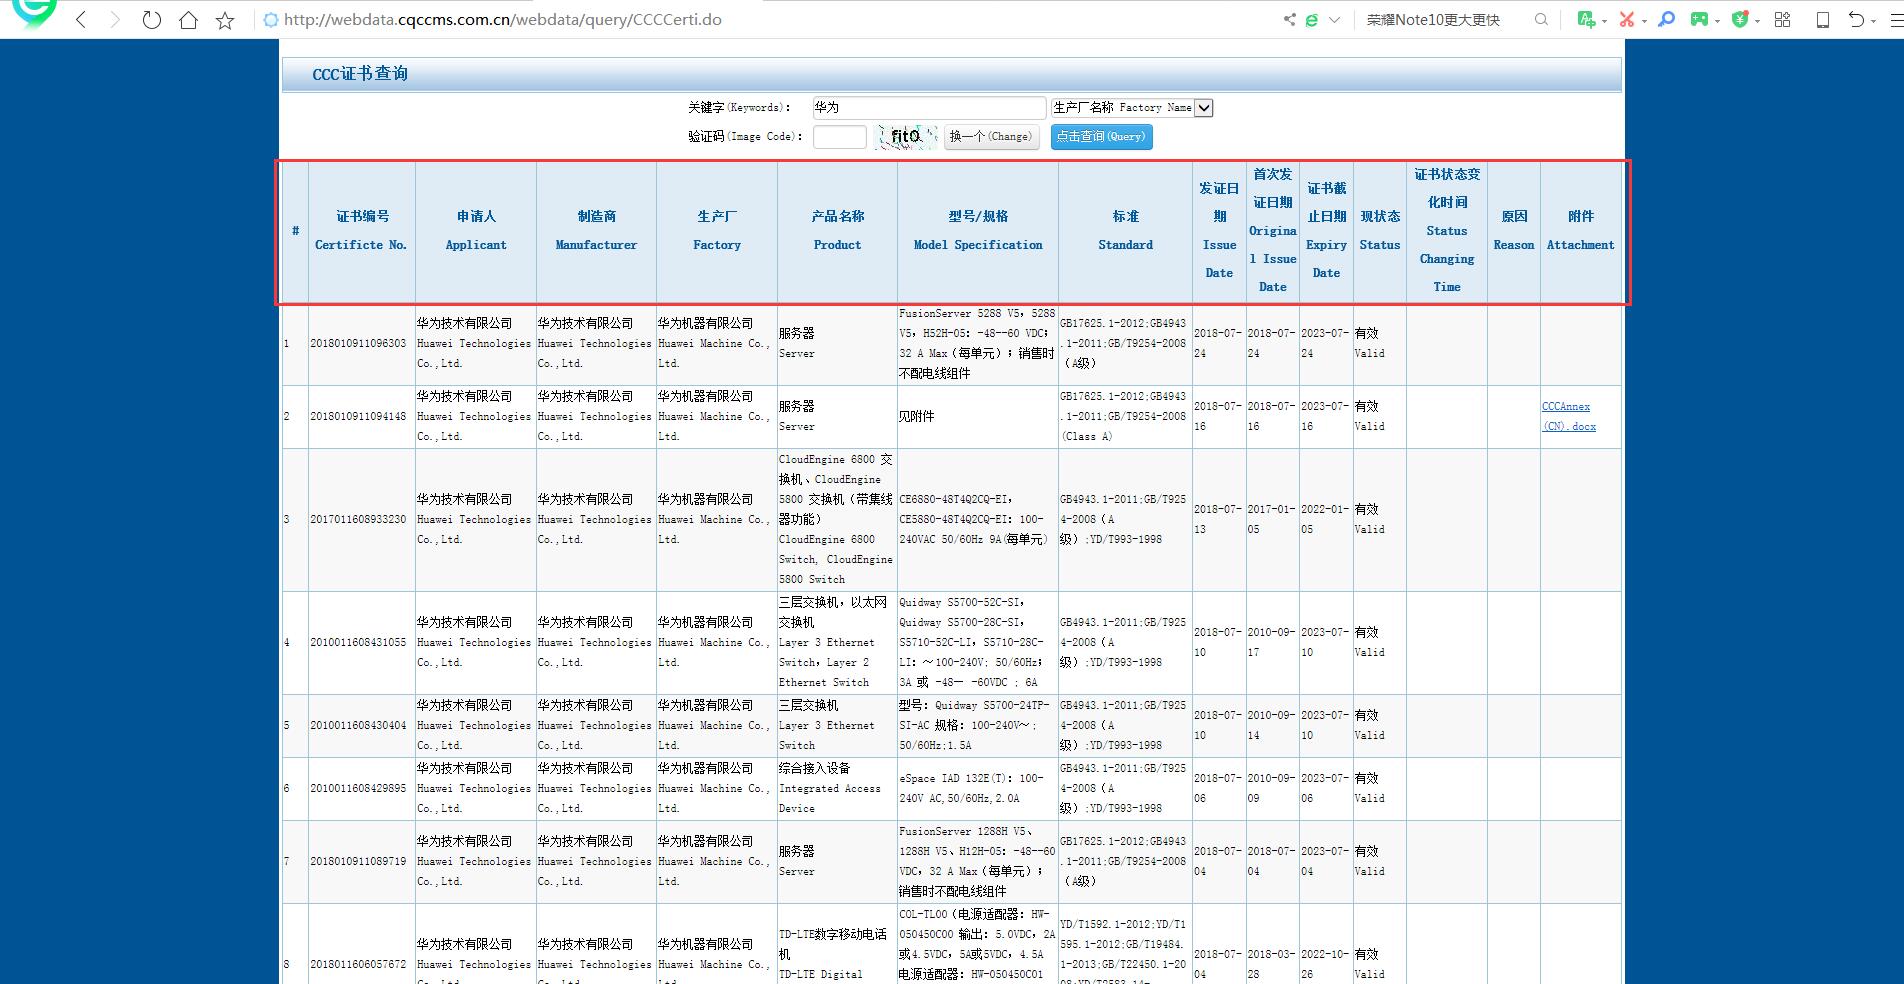This screenshot has width=1904, height=984.
Task: Click the CCC证书查询 page title
Action: coord(360,74)
